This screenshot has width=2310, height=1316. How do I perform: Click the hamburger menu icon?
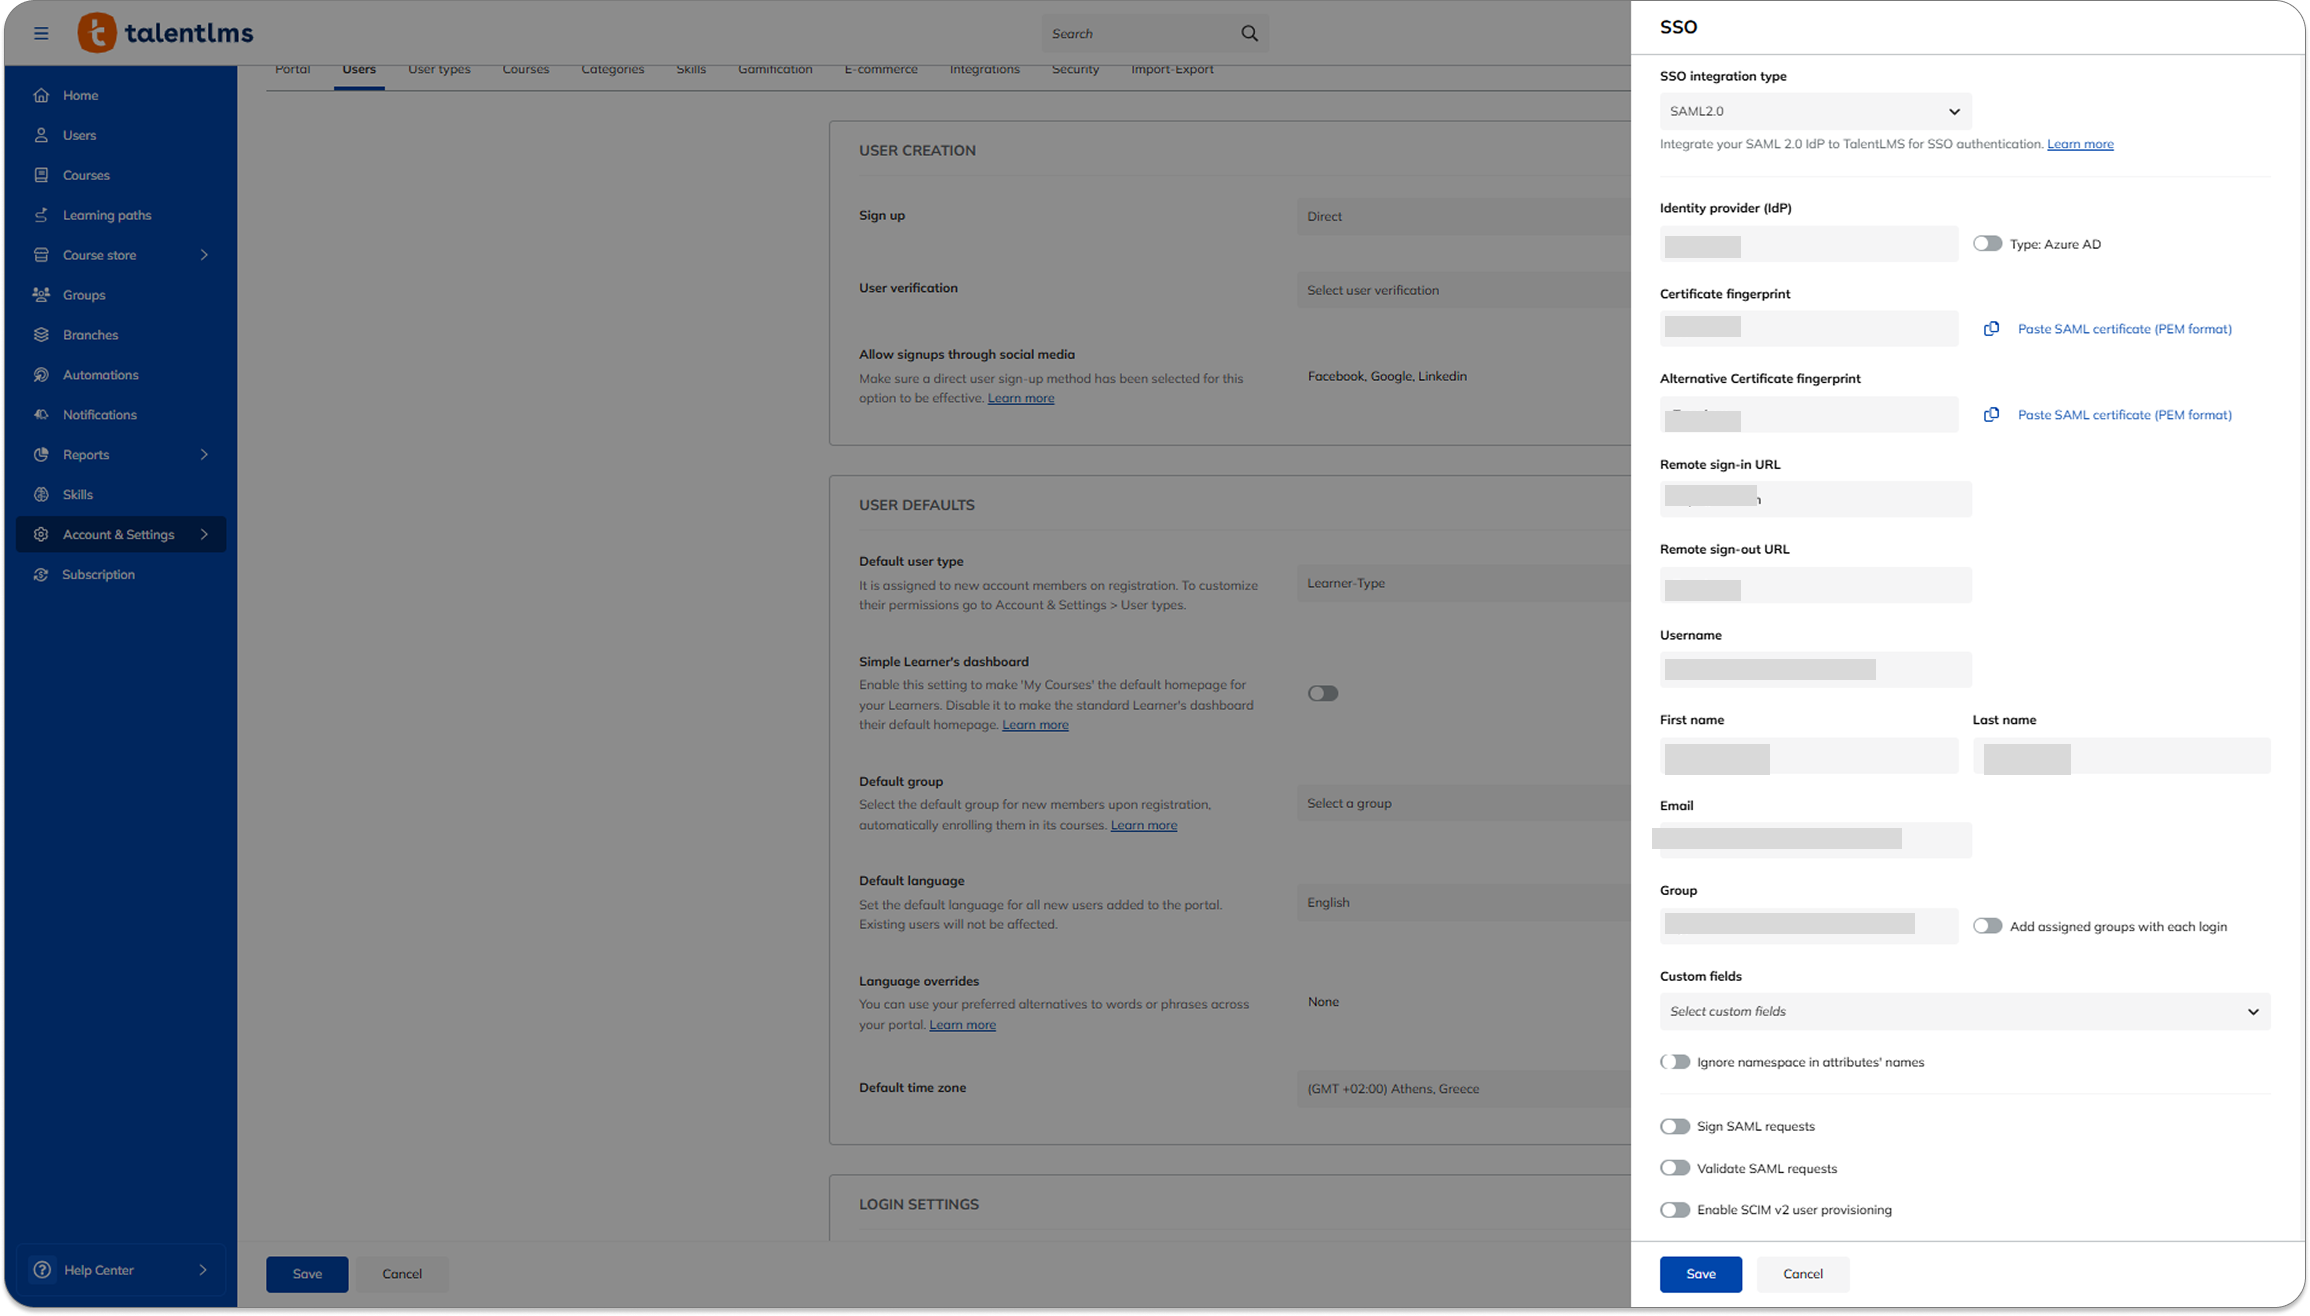click(41, 33)
